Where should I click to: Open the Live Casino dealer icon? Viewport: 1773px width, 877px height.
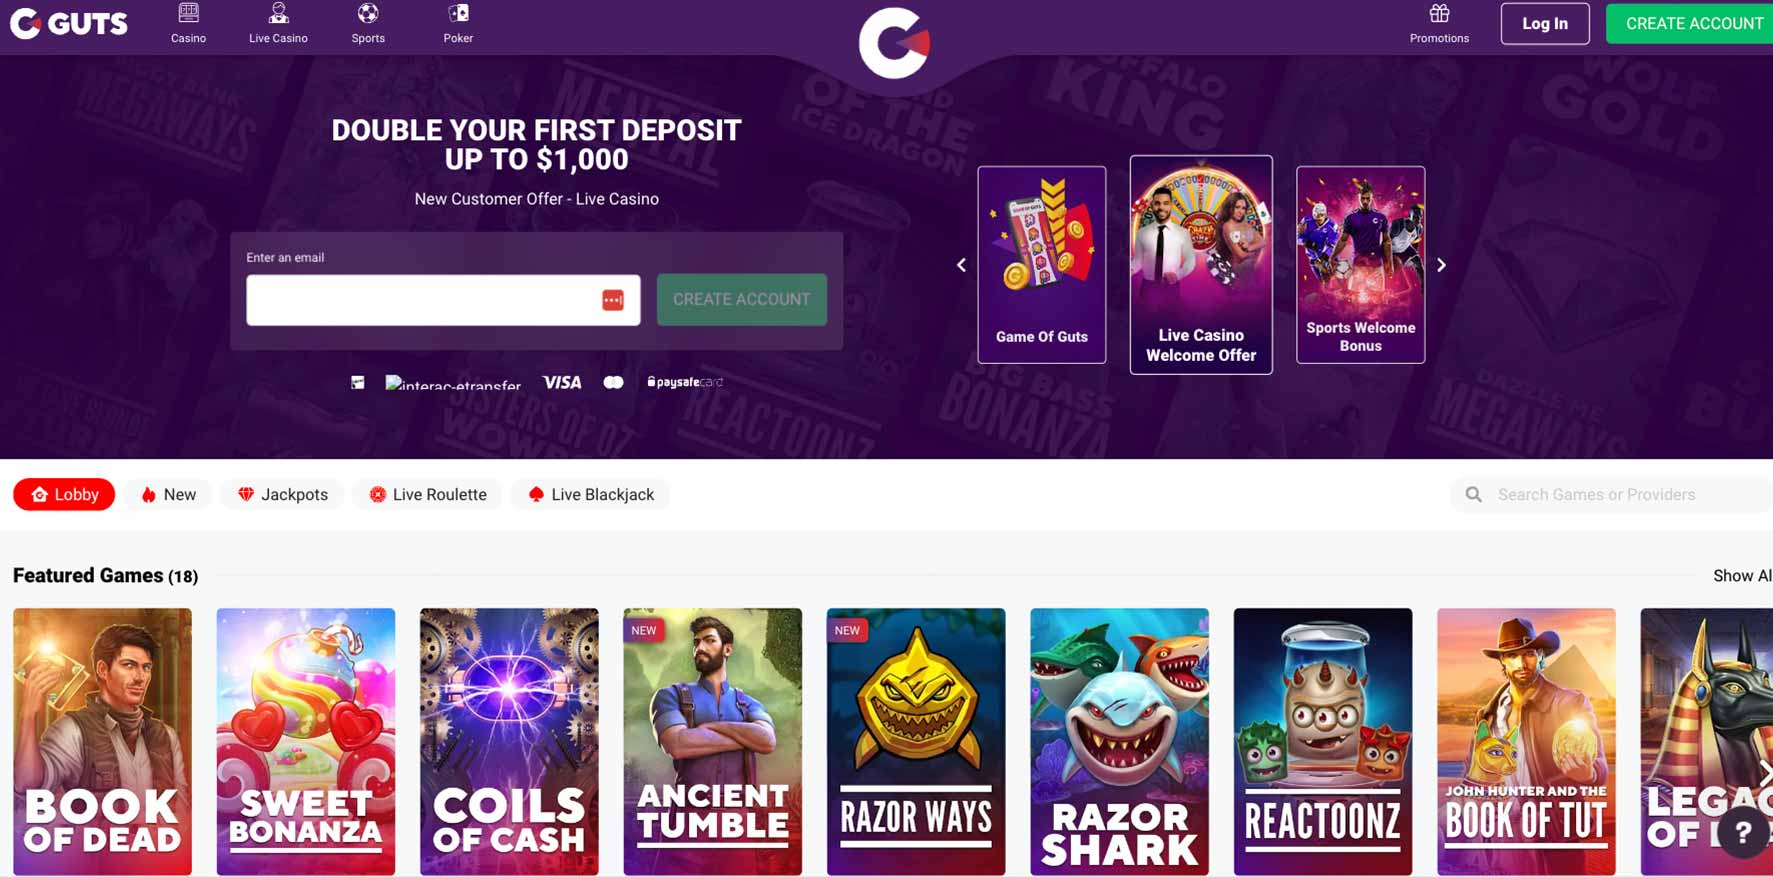point(278,13)
